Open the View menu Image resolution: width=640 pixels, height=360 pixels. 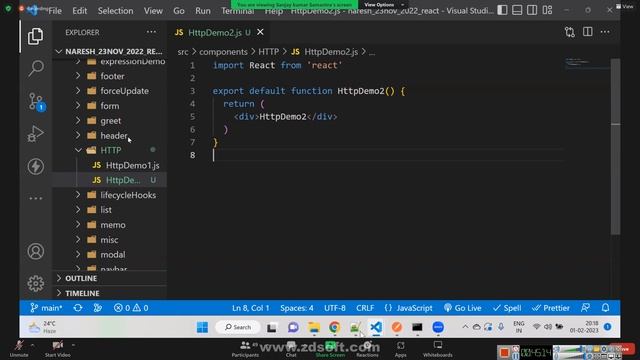(x=153, y=11)
